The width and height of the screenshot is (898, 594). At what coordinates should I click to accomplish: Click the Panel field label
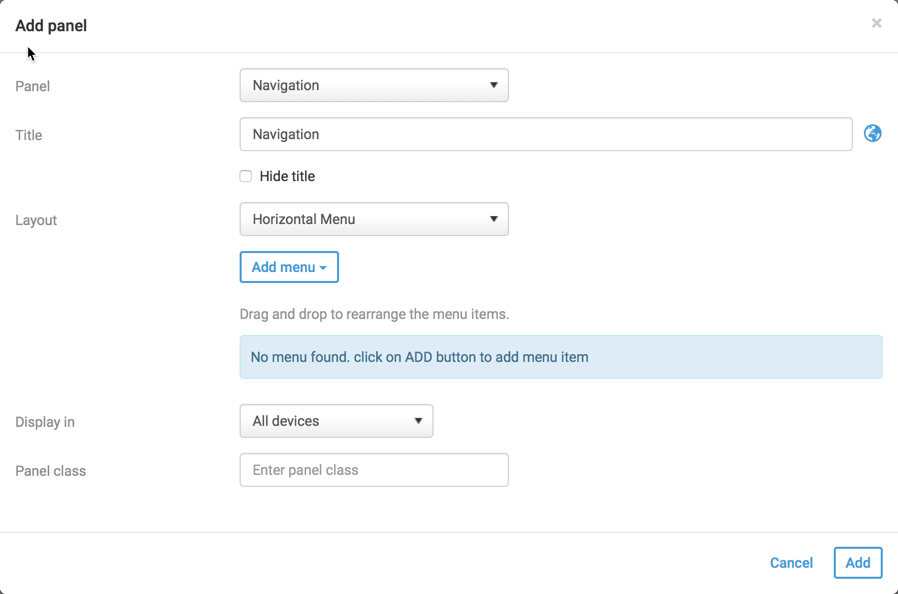33,87
